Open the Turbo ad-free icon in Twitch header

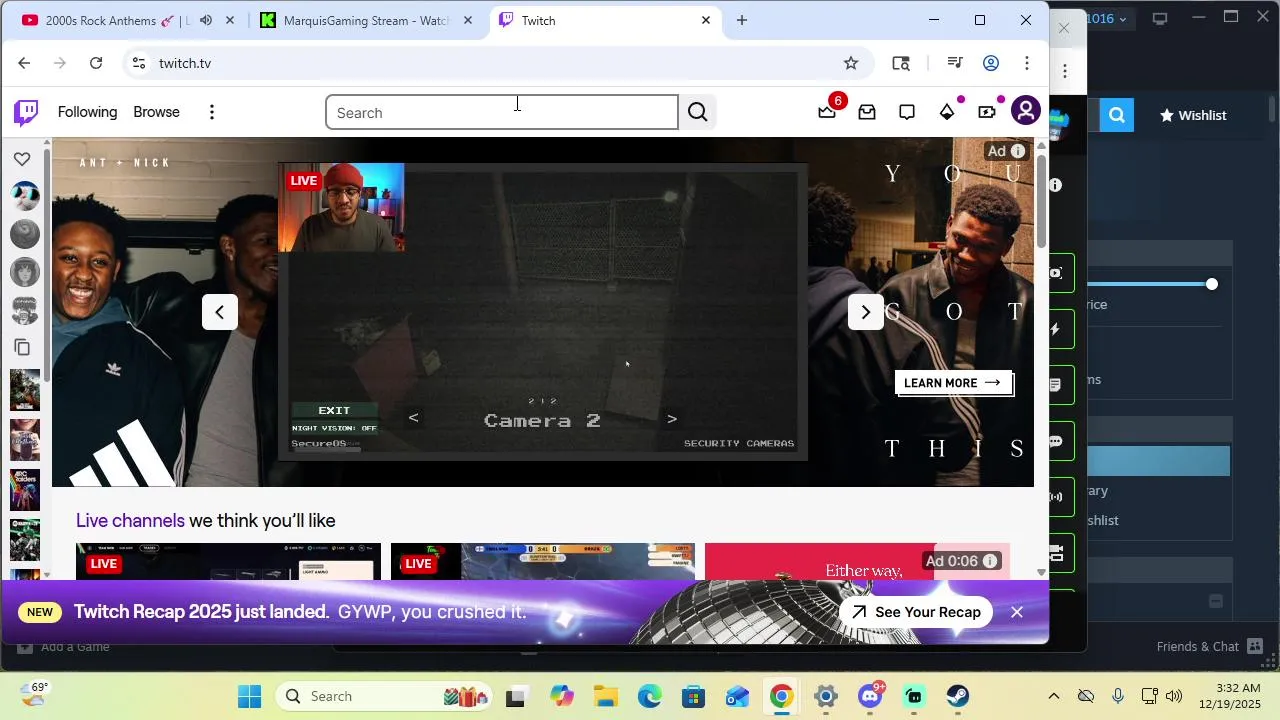click(987, 112)
